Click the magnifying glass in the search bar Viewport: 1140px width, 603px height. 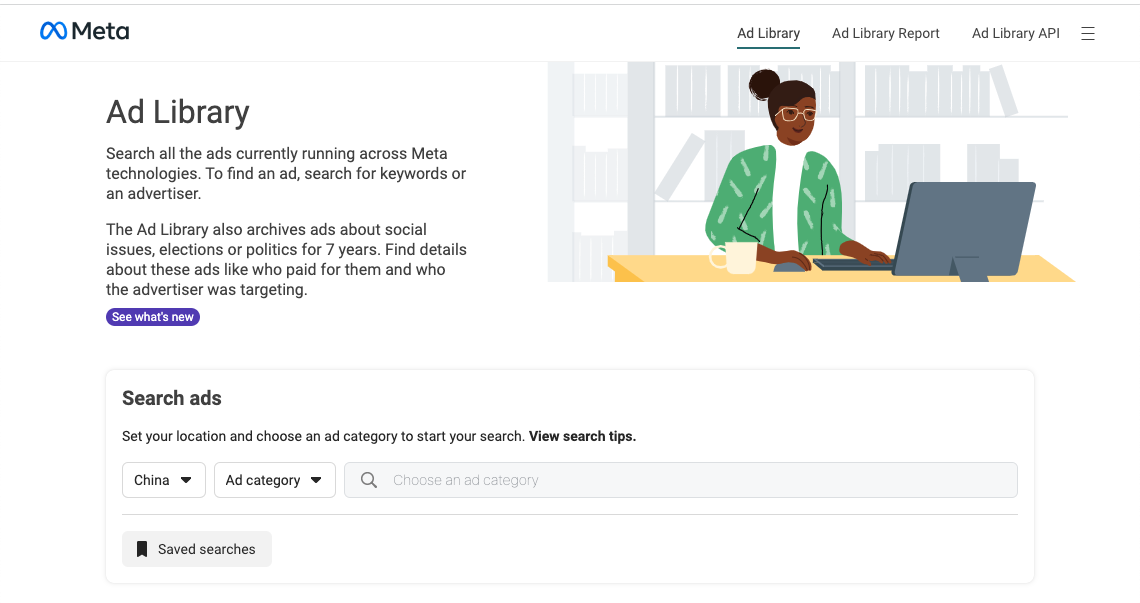click(x=368, y=480)
